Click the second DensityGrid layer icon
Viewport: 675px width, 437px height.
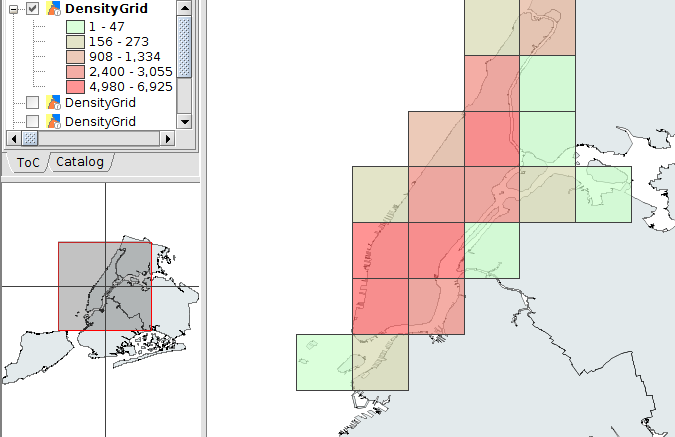[x=54, y=103]
